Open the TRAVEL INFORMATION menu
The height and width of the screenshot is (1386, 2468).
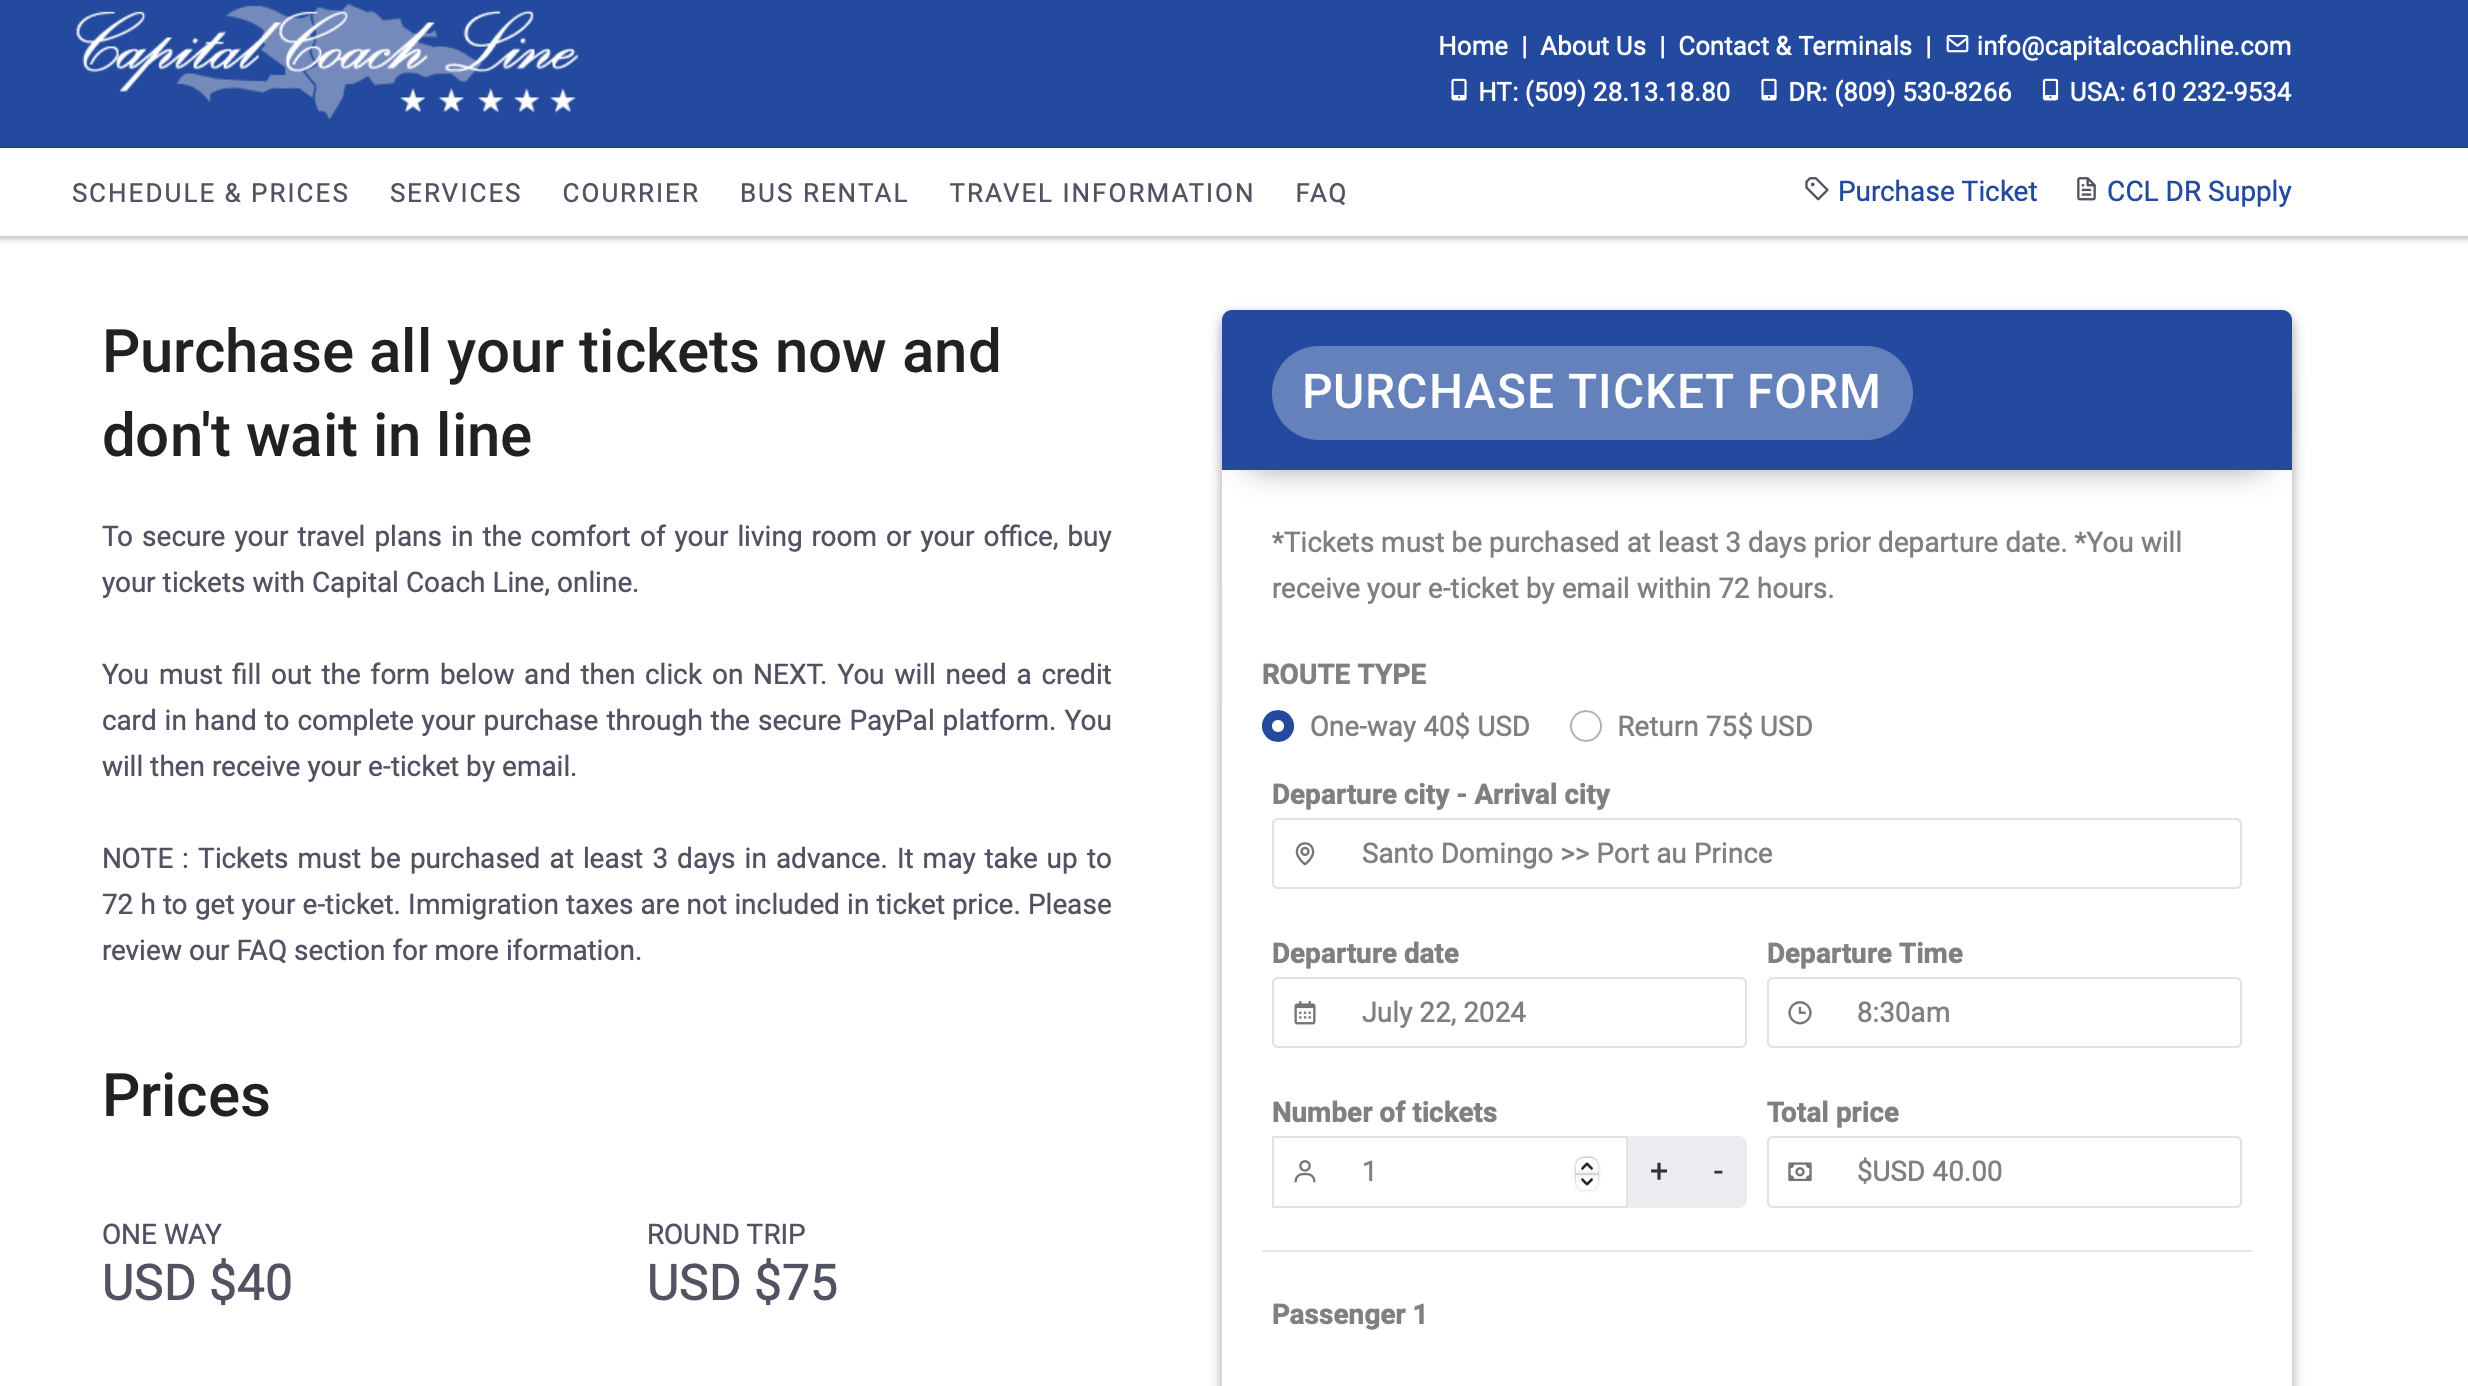coord(1101,193)
